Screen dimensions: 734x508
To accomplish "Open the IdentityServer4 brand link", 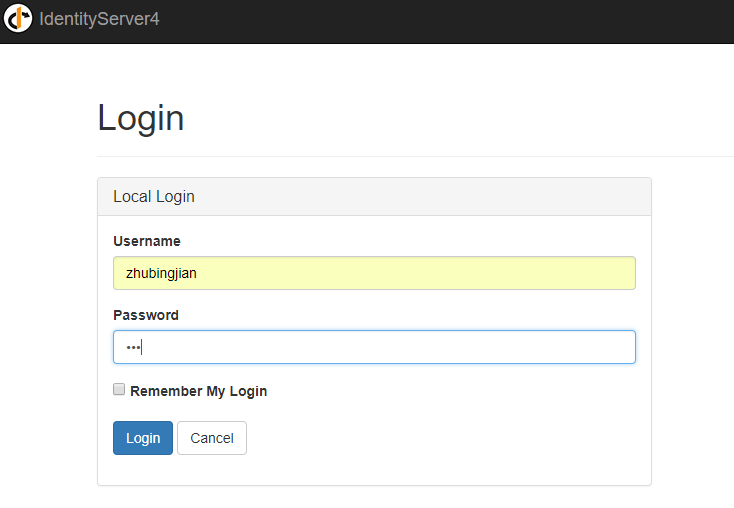I will [99, 19].
